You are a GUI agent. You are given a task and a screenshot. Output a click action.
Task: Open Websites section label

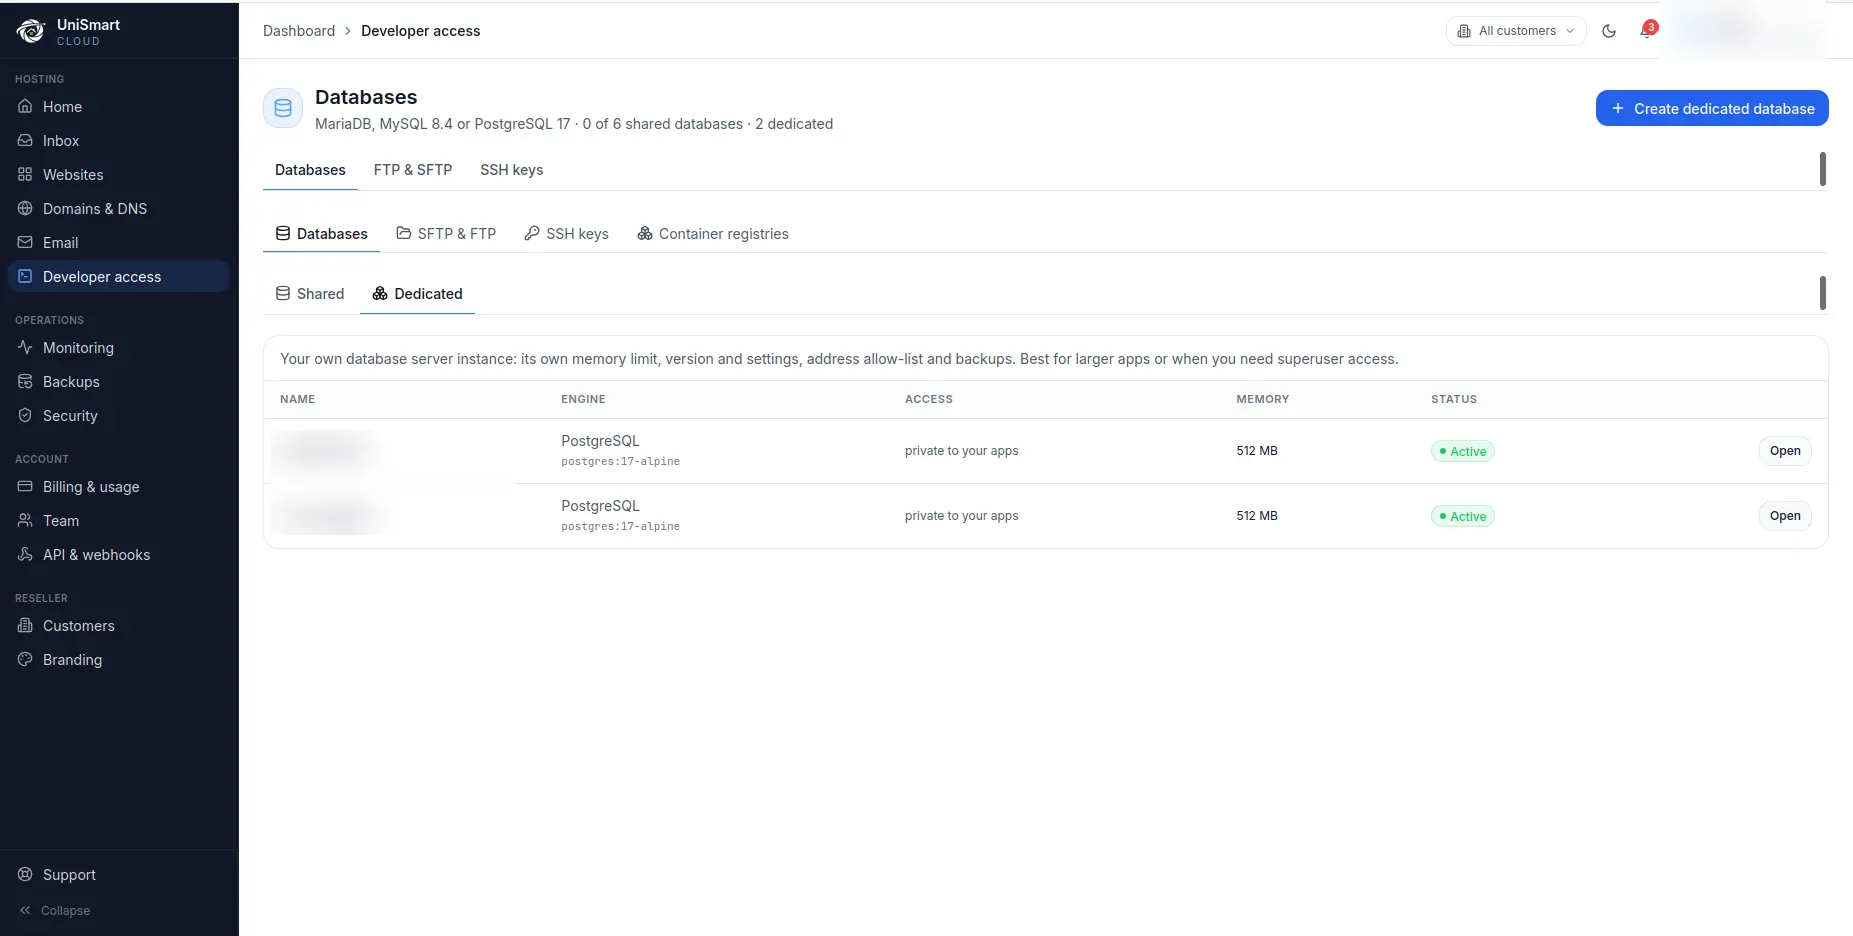[73, 175]
